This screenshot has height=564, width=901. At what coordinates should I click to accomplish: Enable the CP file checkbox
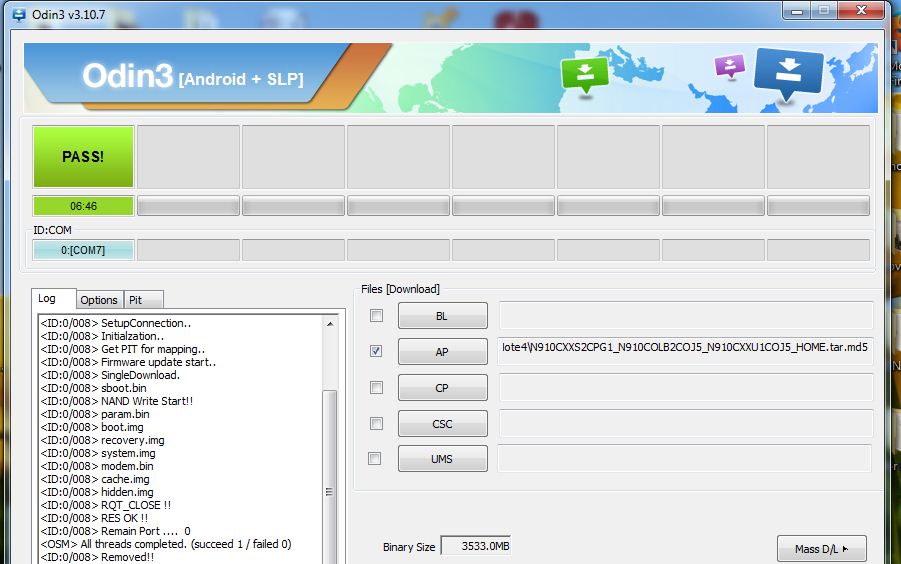coord(376,388)
